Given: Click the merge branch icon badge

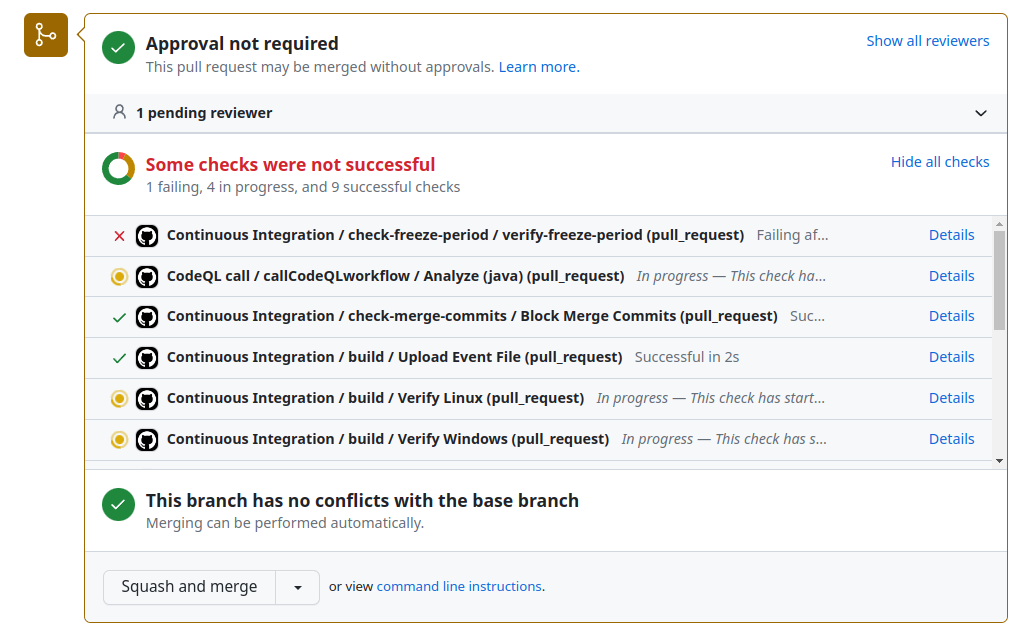Looking at the screenshot, I should click(46, 35).
